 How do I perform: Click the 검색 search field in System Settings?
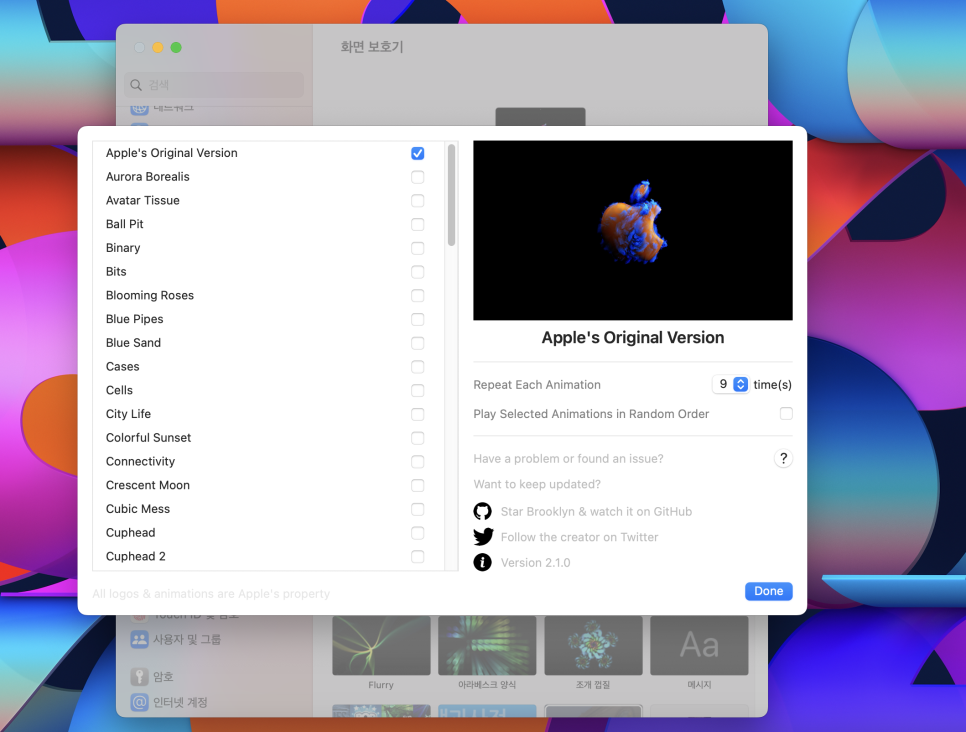[x=214, y=85]
